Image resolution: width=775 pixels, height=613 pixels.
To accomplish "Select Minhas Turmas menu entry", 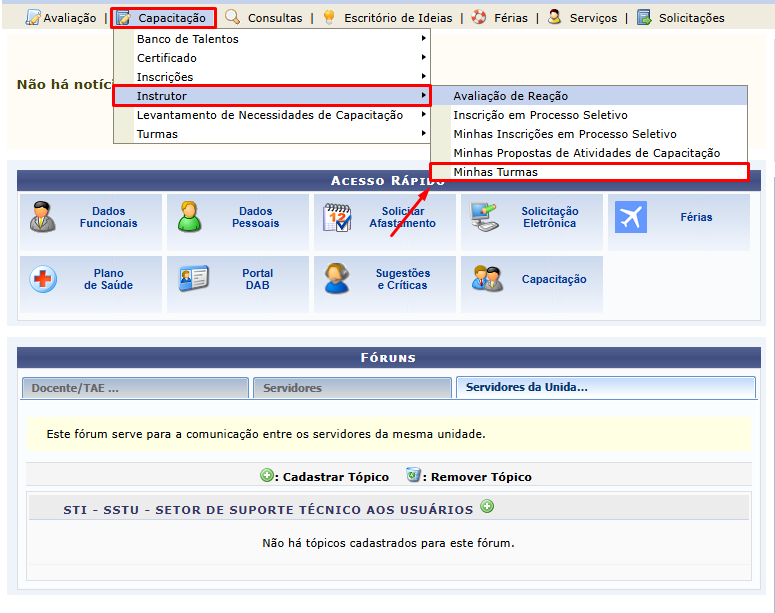I will (x=589, y=172).
